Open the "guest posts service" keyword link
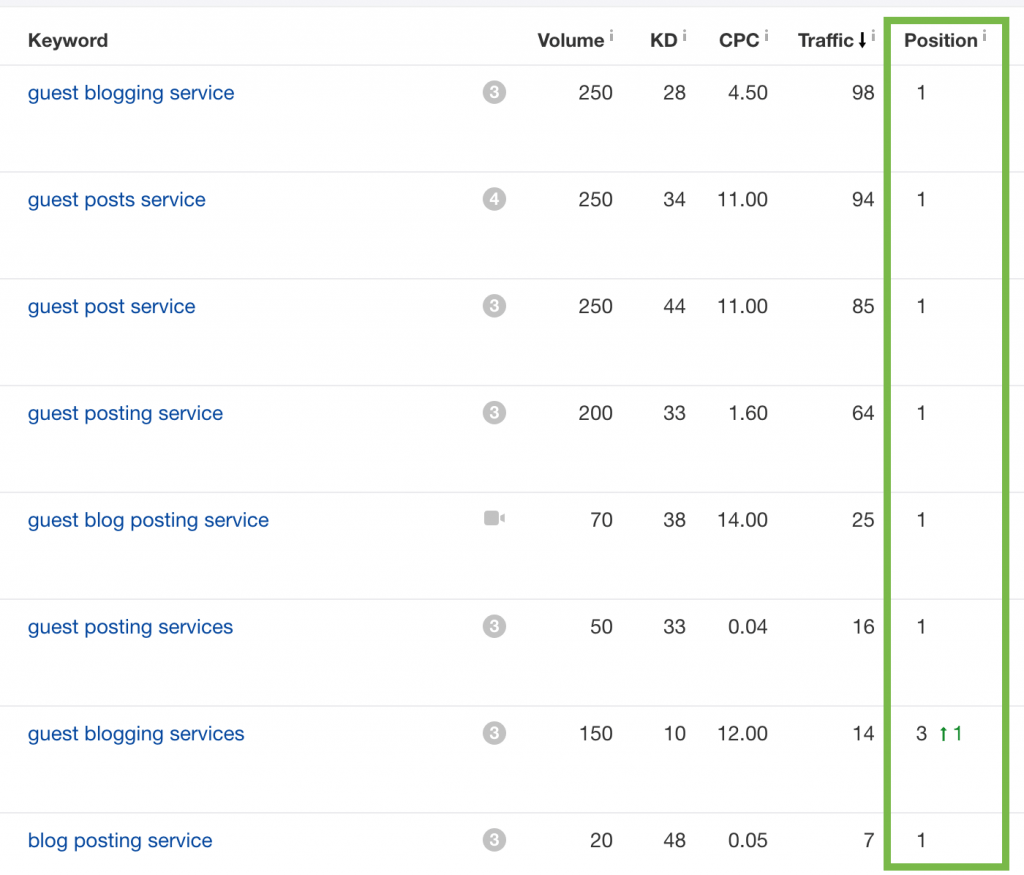 click(116, 200)
